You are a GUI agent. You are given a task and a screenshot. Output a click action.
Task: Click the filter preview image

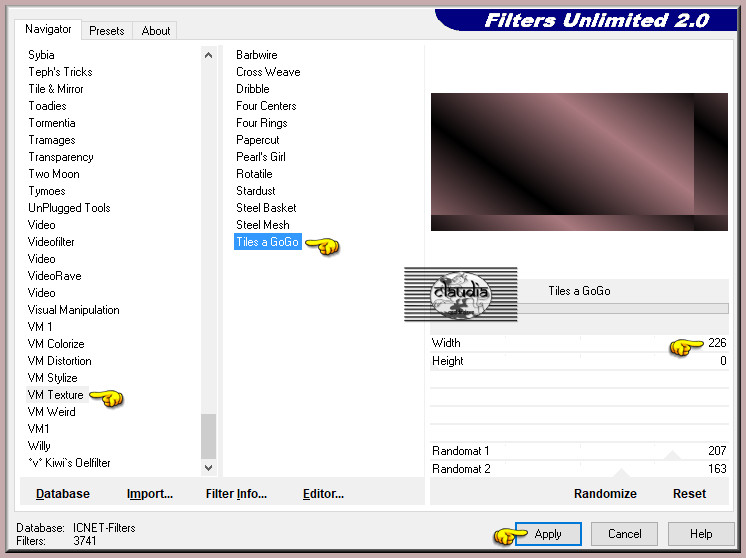579,162
